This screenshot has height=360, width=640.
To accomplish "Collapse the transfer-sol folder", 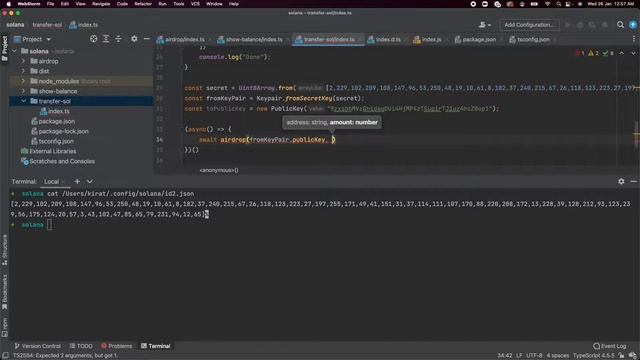I will click(x=23, y=101).
